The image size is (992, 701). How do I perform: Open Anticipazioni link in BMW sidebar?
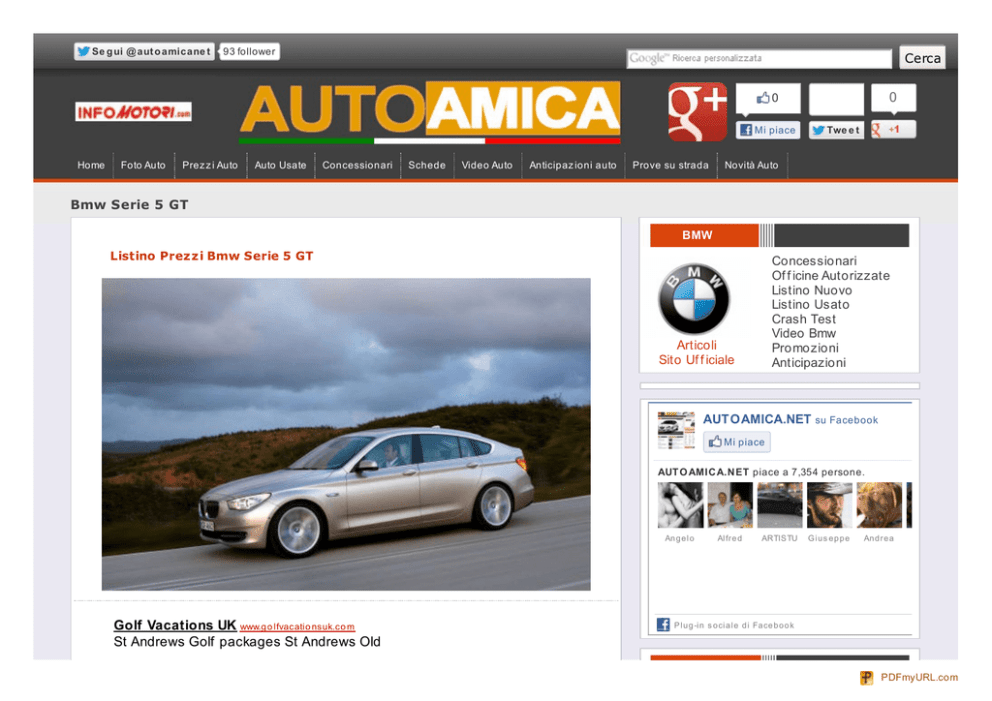tap(809, 363)
